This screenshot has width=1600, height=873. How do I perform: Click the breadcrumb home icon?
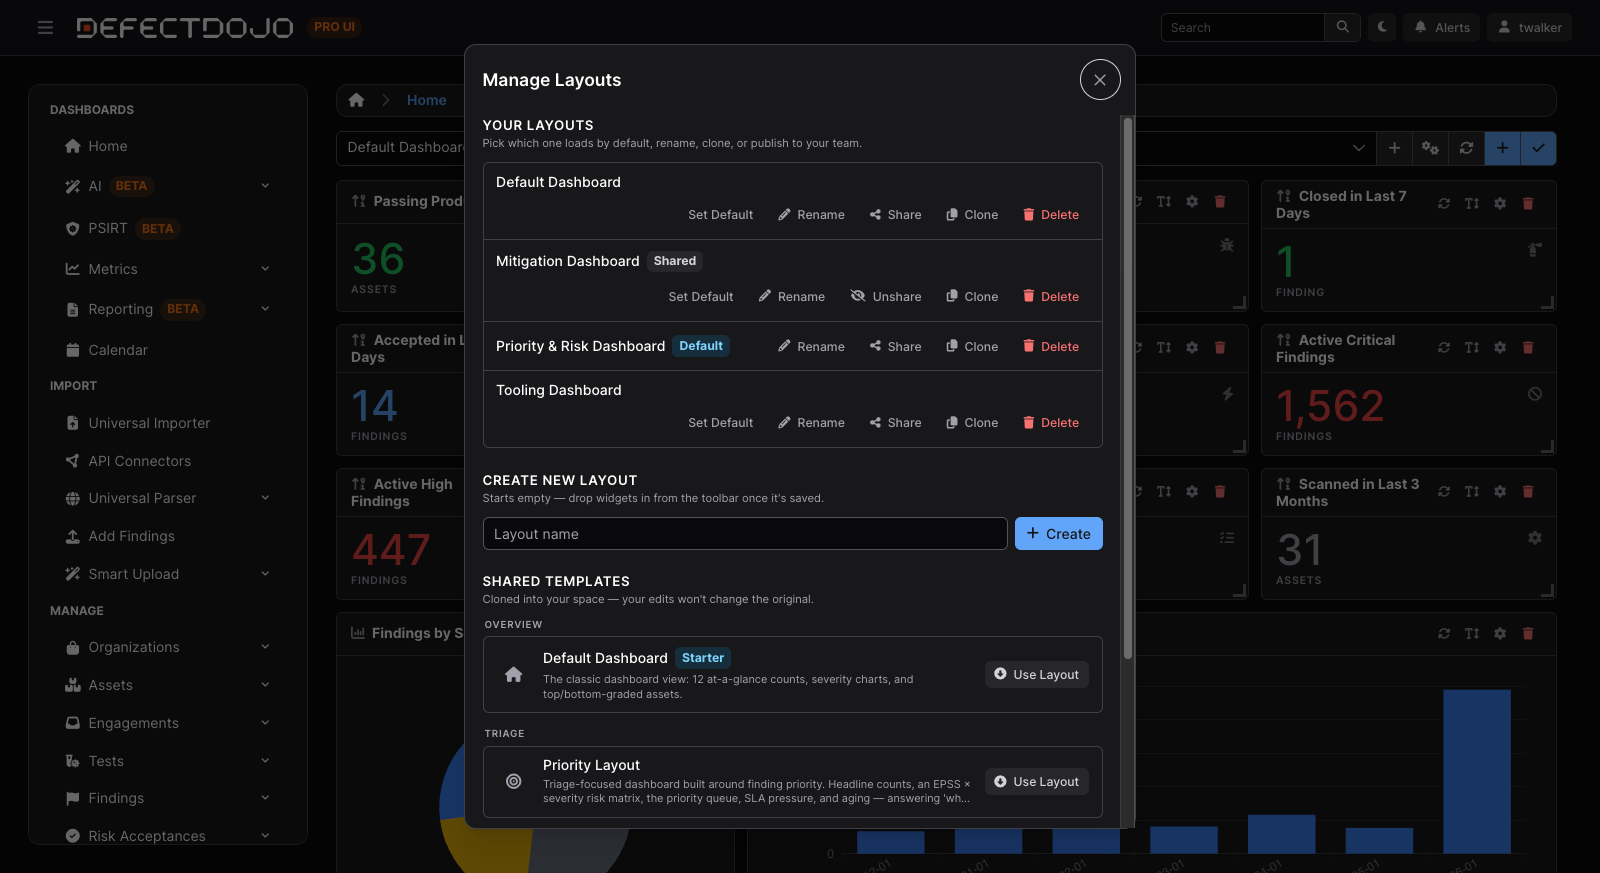tap(356, 100)
